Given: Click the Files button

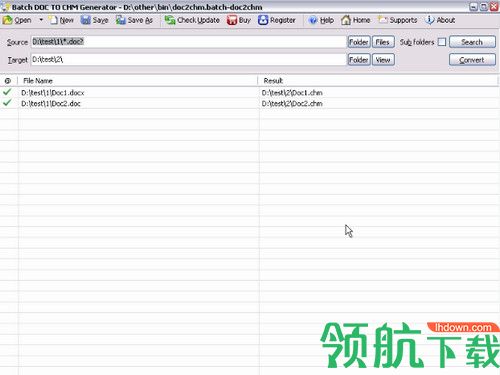Looking at the screenshot, I should pos(383,42).
